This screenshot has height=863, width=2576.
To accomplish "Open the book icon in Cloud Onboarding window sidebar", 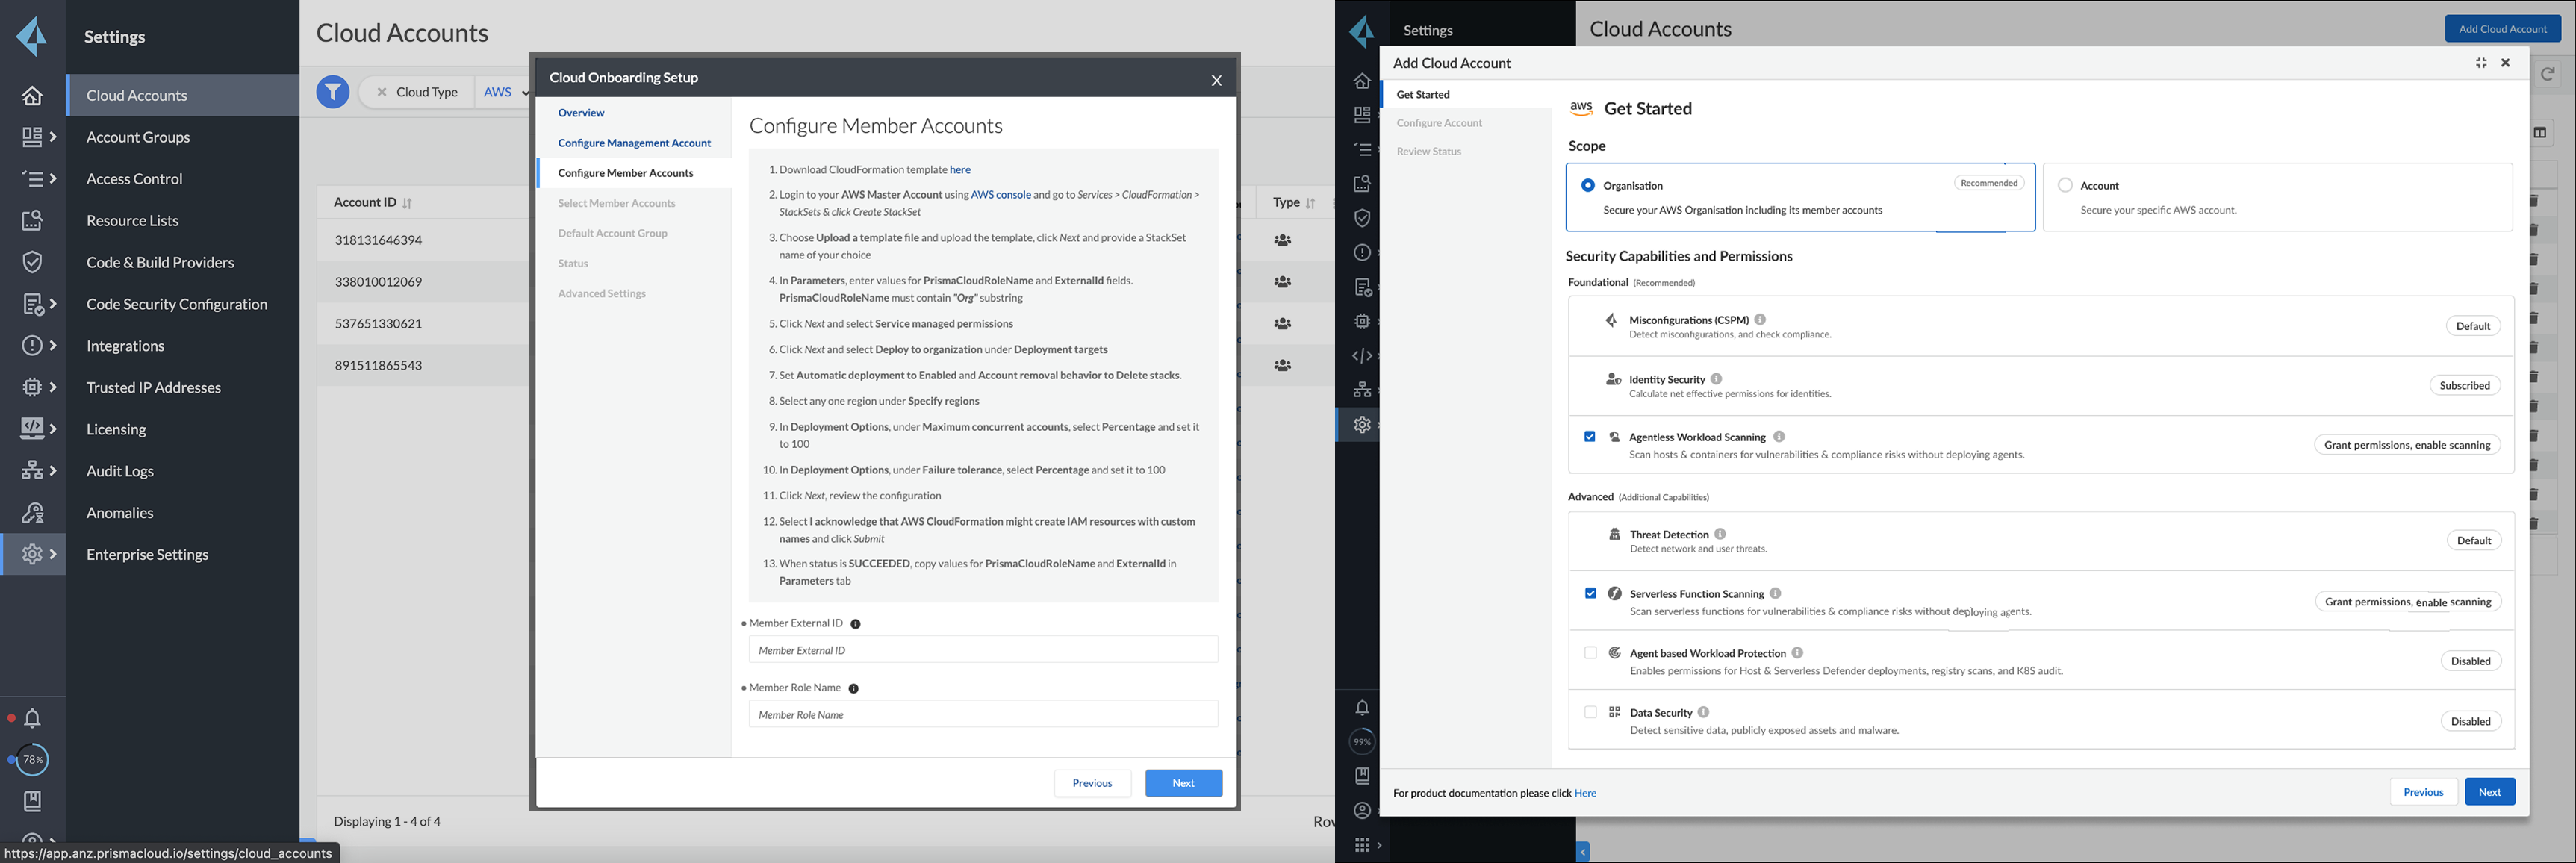I will 32,801.
